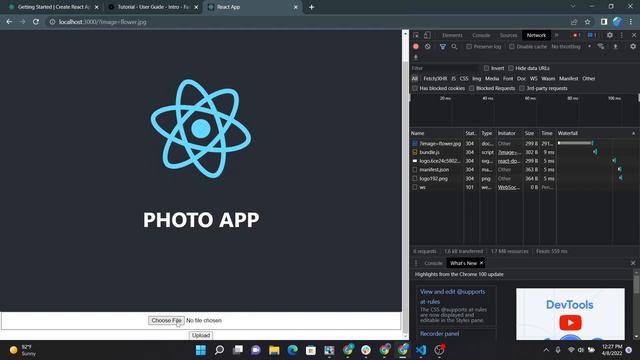Image resolution: width=640 pixels, height=360 pixels.
Task: Click the network overview timeline
Action: [524, 111]
